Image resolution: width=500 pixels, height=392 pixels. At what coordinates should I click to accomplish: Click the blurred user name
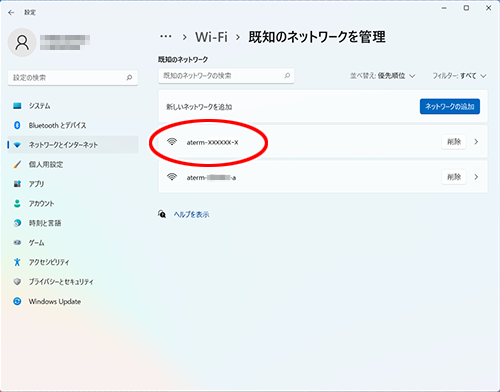pos(65,42)
